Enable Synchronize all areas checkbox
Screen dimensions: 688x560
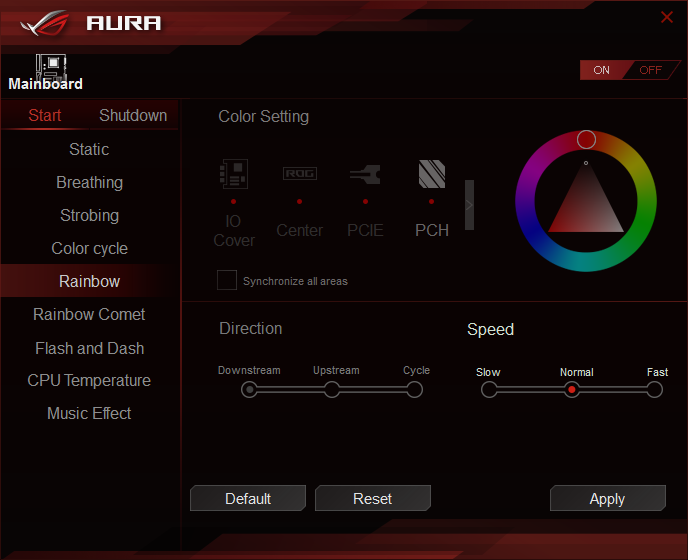(x=227, y=280)
